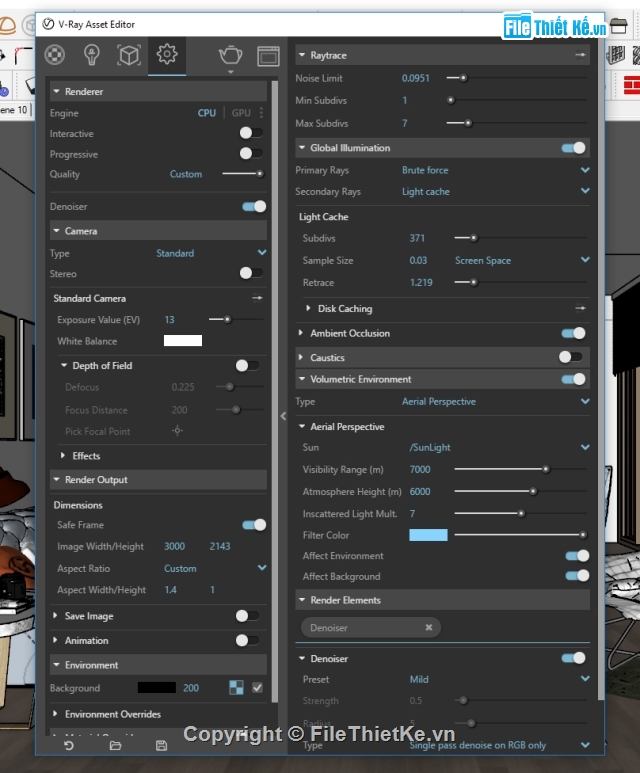Viewport: 640px width, 773px height.
Task: Click the Pick Focal Point crosshair icon
Action: click(178, 430)
